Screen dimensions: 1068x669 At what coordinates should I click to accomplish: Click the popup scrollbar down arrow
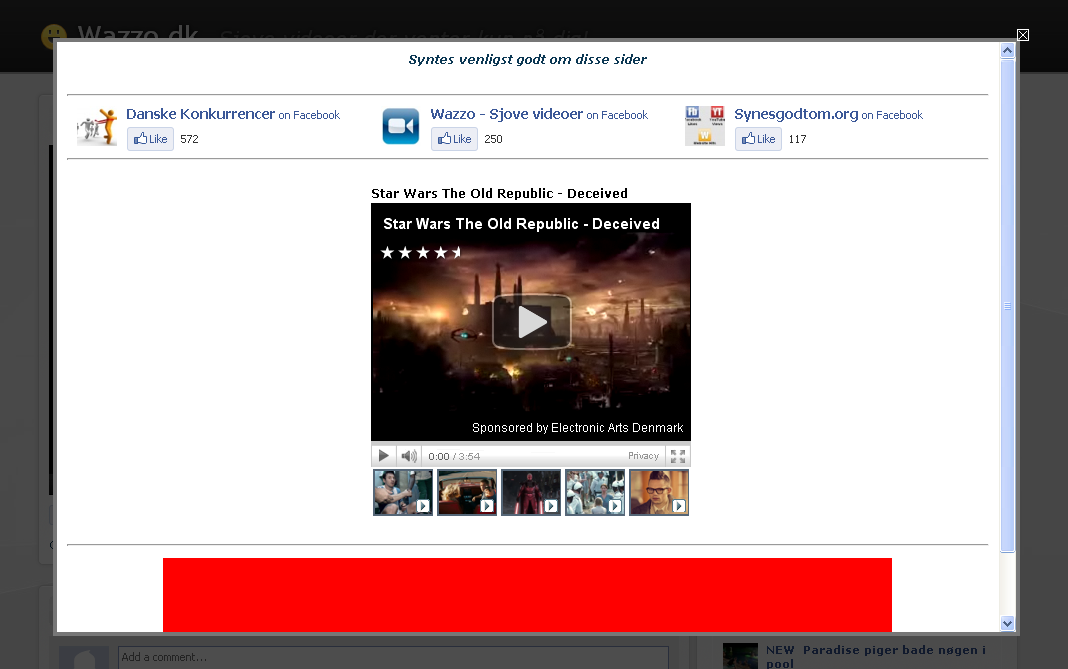1007,623
